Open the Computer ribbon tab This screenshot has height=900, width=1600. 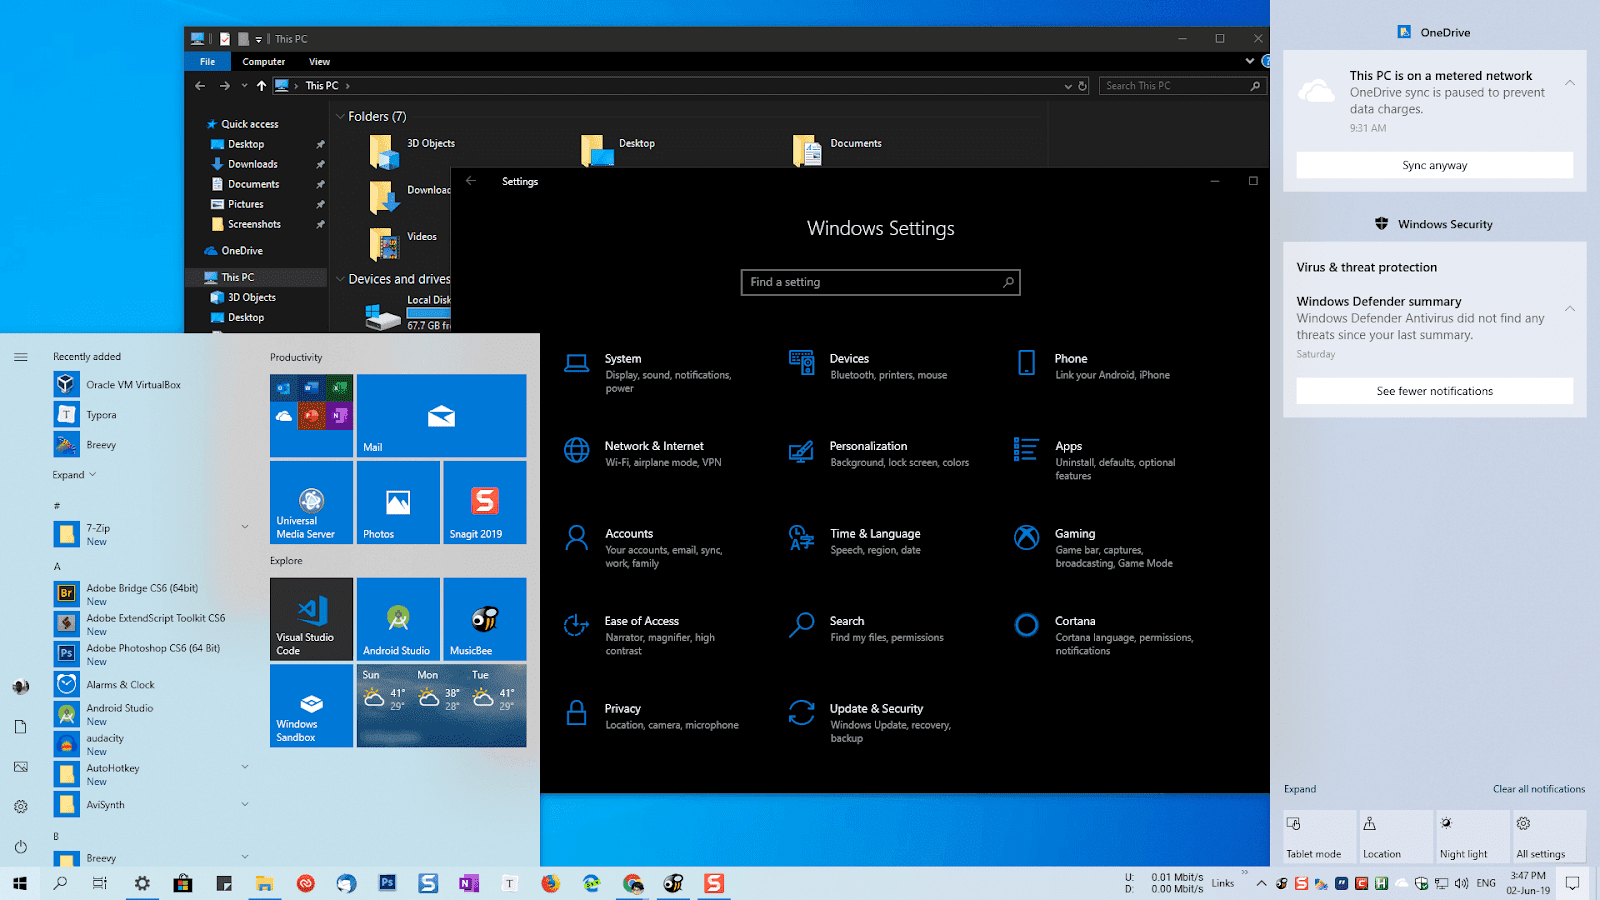pos(263,61)
